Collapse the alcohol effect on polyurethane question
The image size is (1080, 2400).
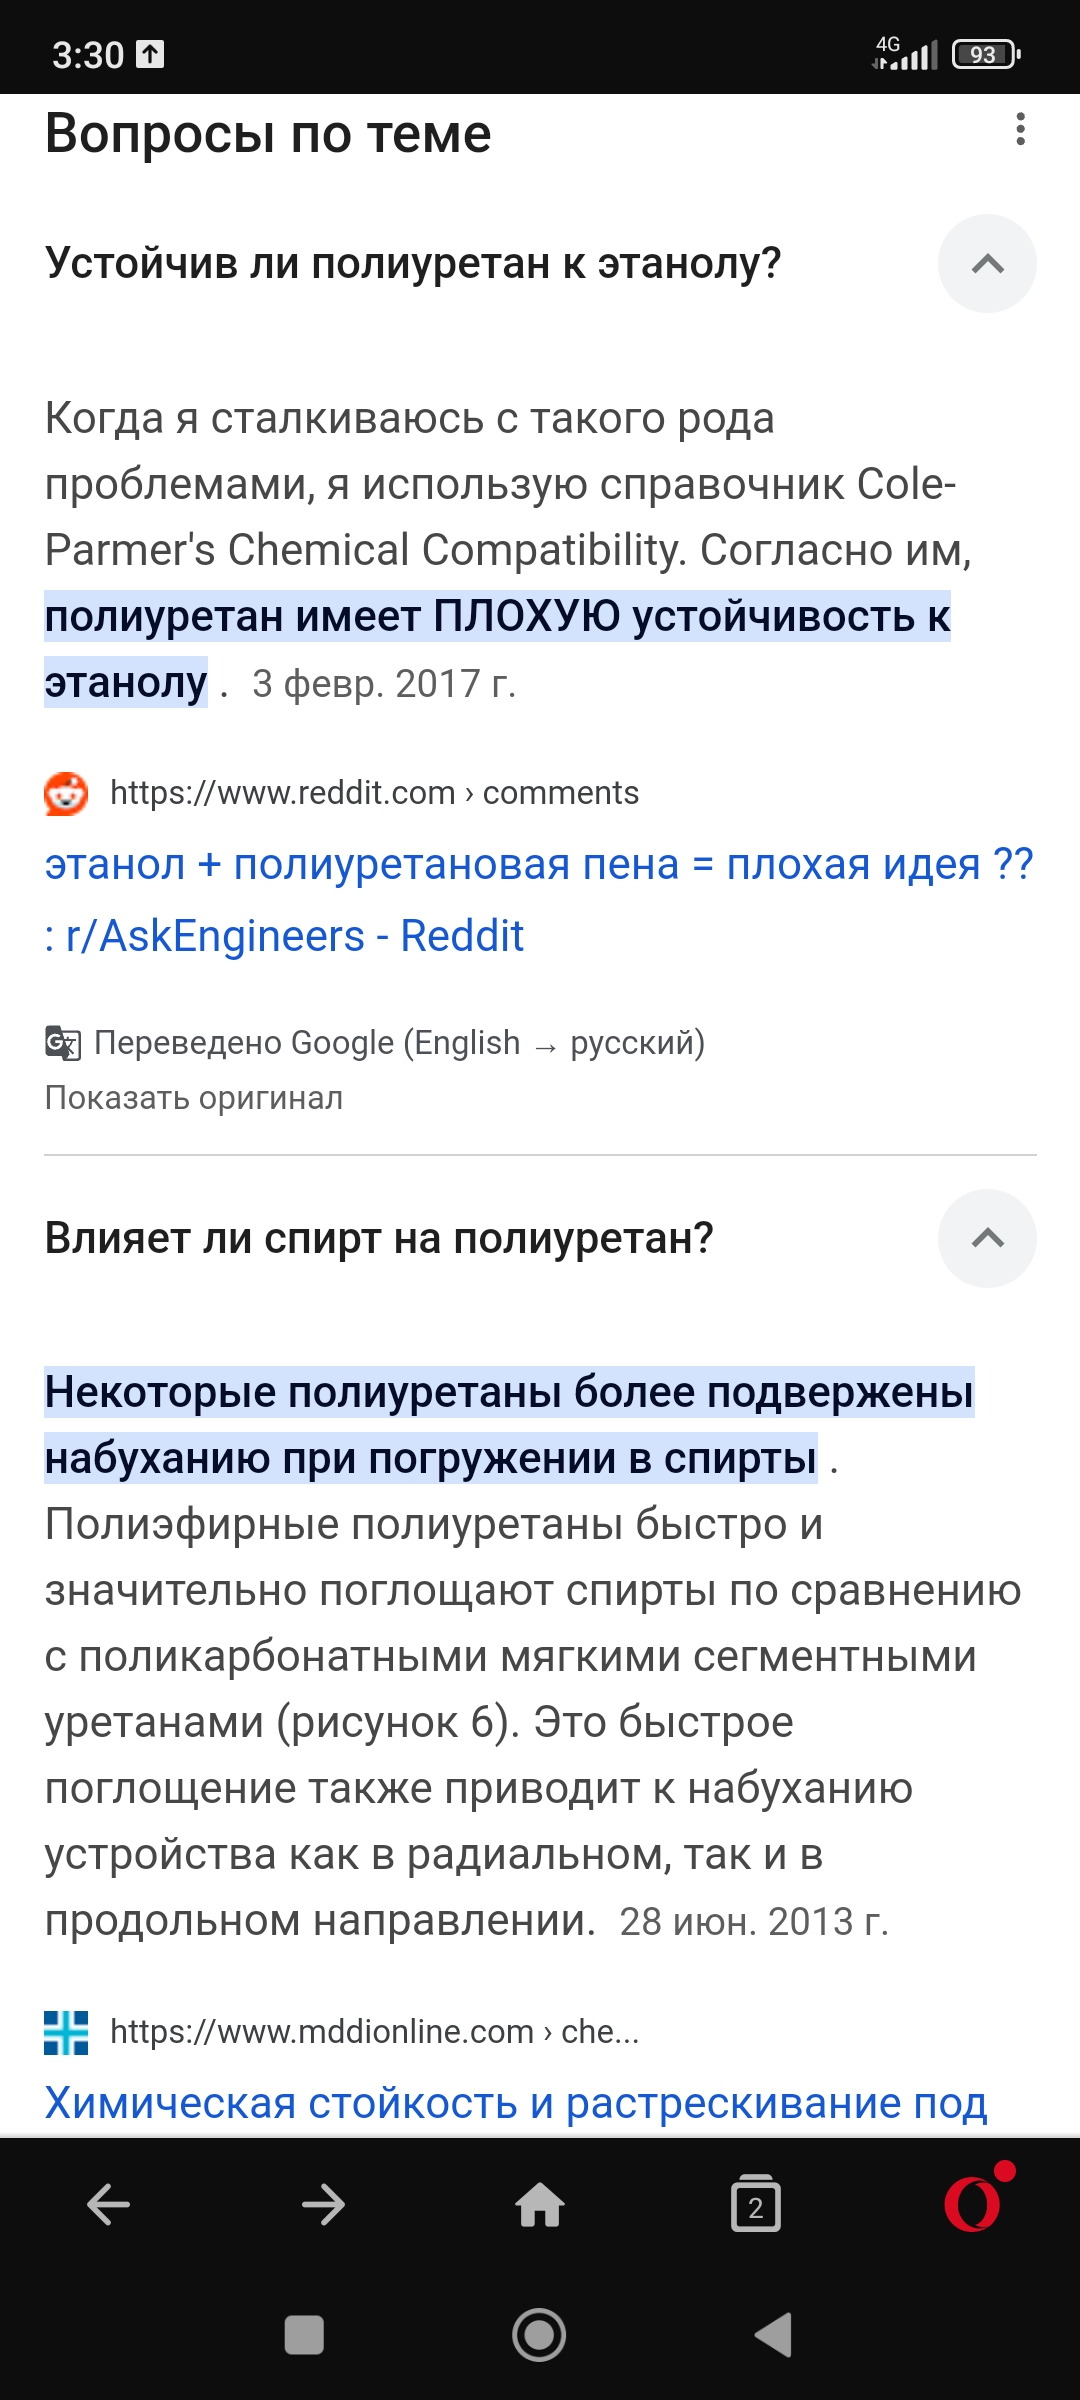tap(986, 1238)
